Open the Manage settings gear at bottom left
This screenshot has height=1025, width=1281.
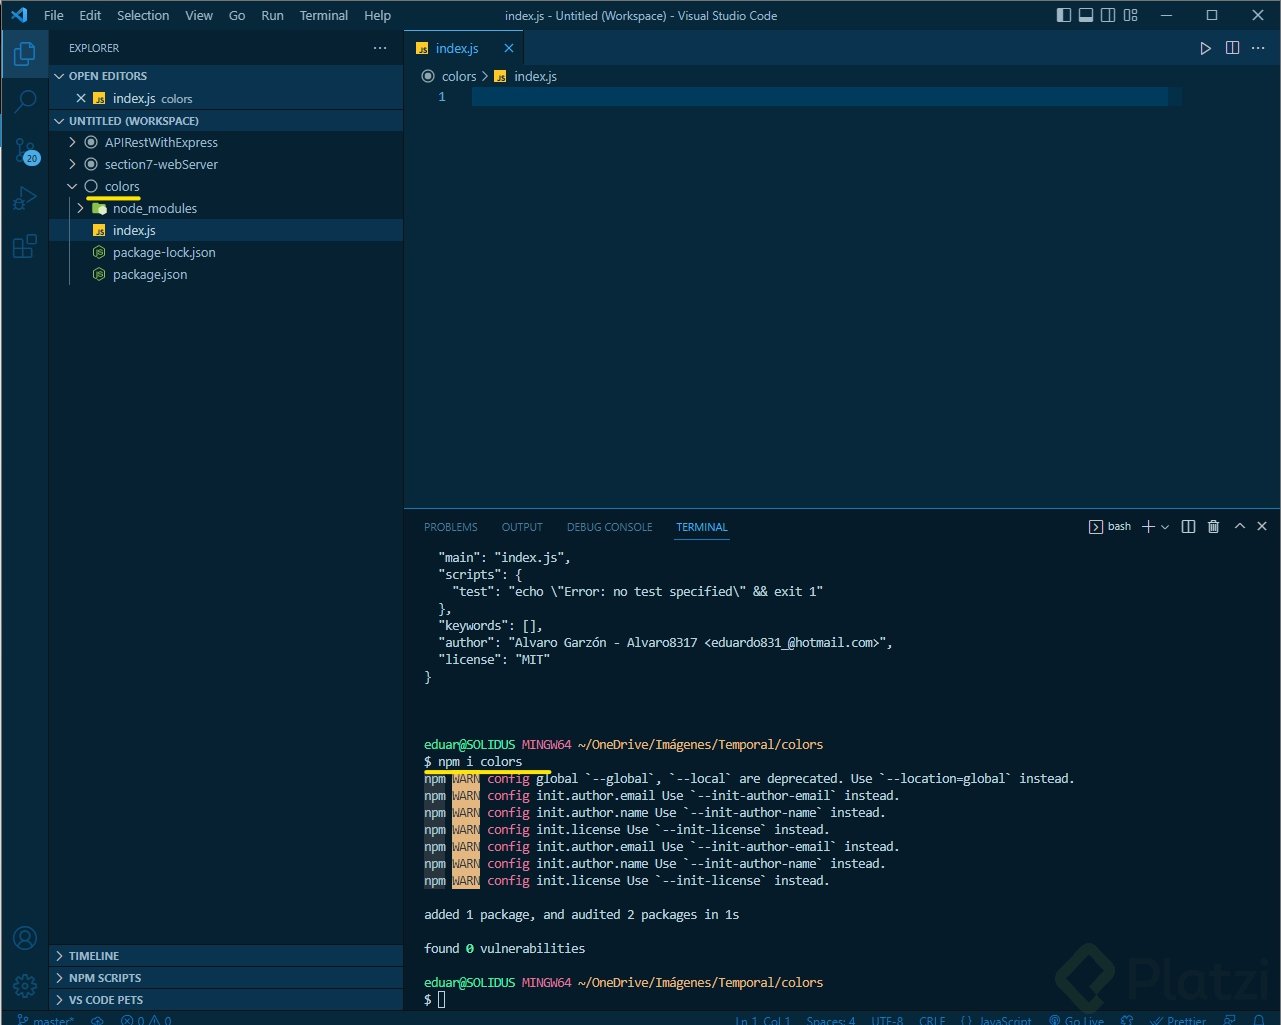(25, 985)
